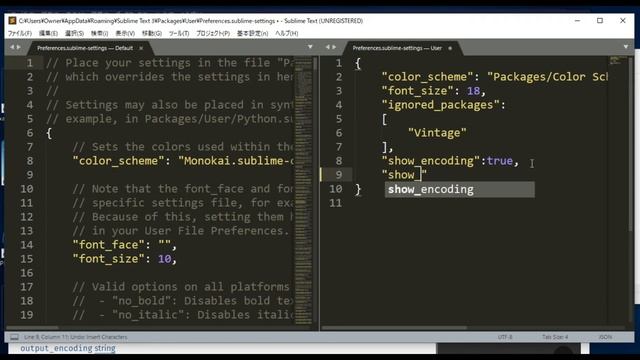Click the left pane horizontal scrollbar
The height and width of the screenshot is (360, 640).
33,328
